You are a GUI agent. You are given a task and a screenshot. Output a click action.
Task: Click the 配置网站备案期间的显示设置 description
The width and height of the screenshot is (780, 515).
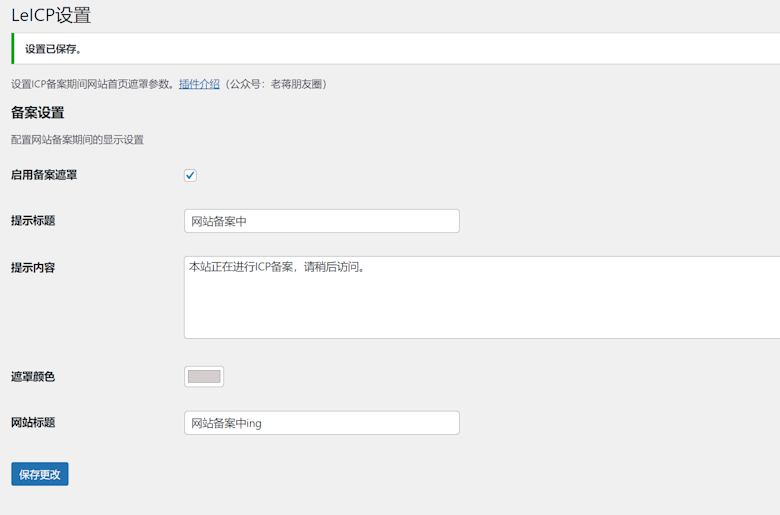[x=77, y=140]
